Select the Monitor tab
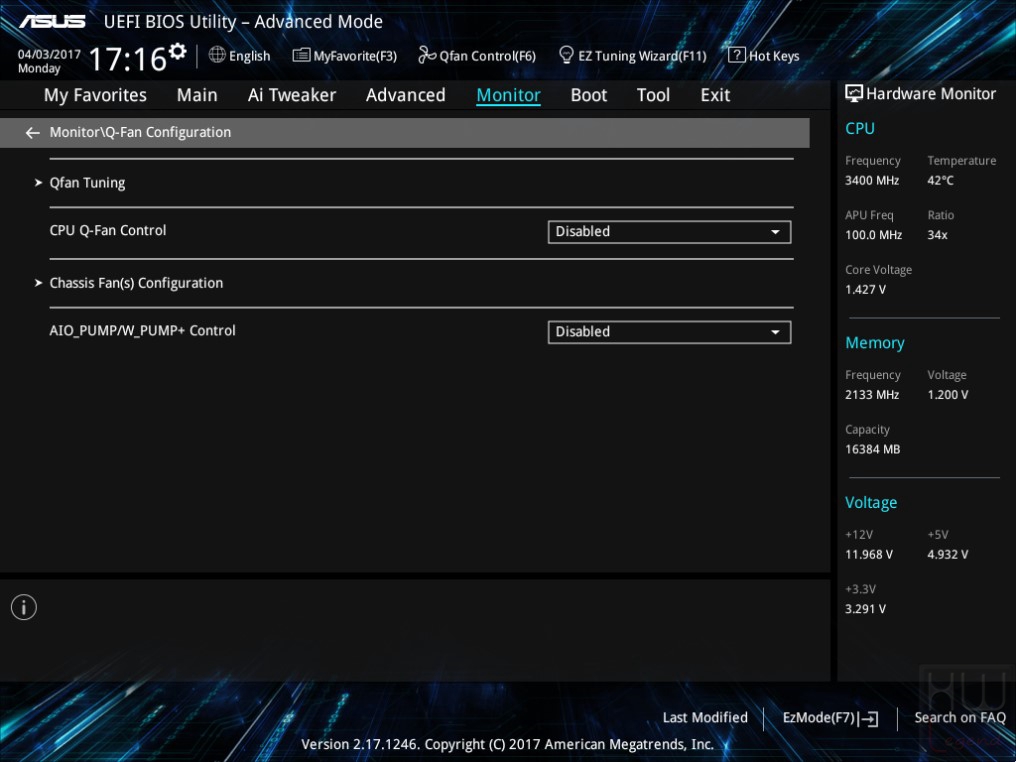 tap(509, 95)
